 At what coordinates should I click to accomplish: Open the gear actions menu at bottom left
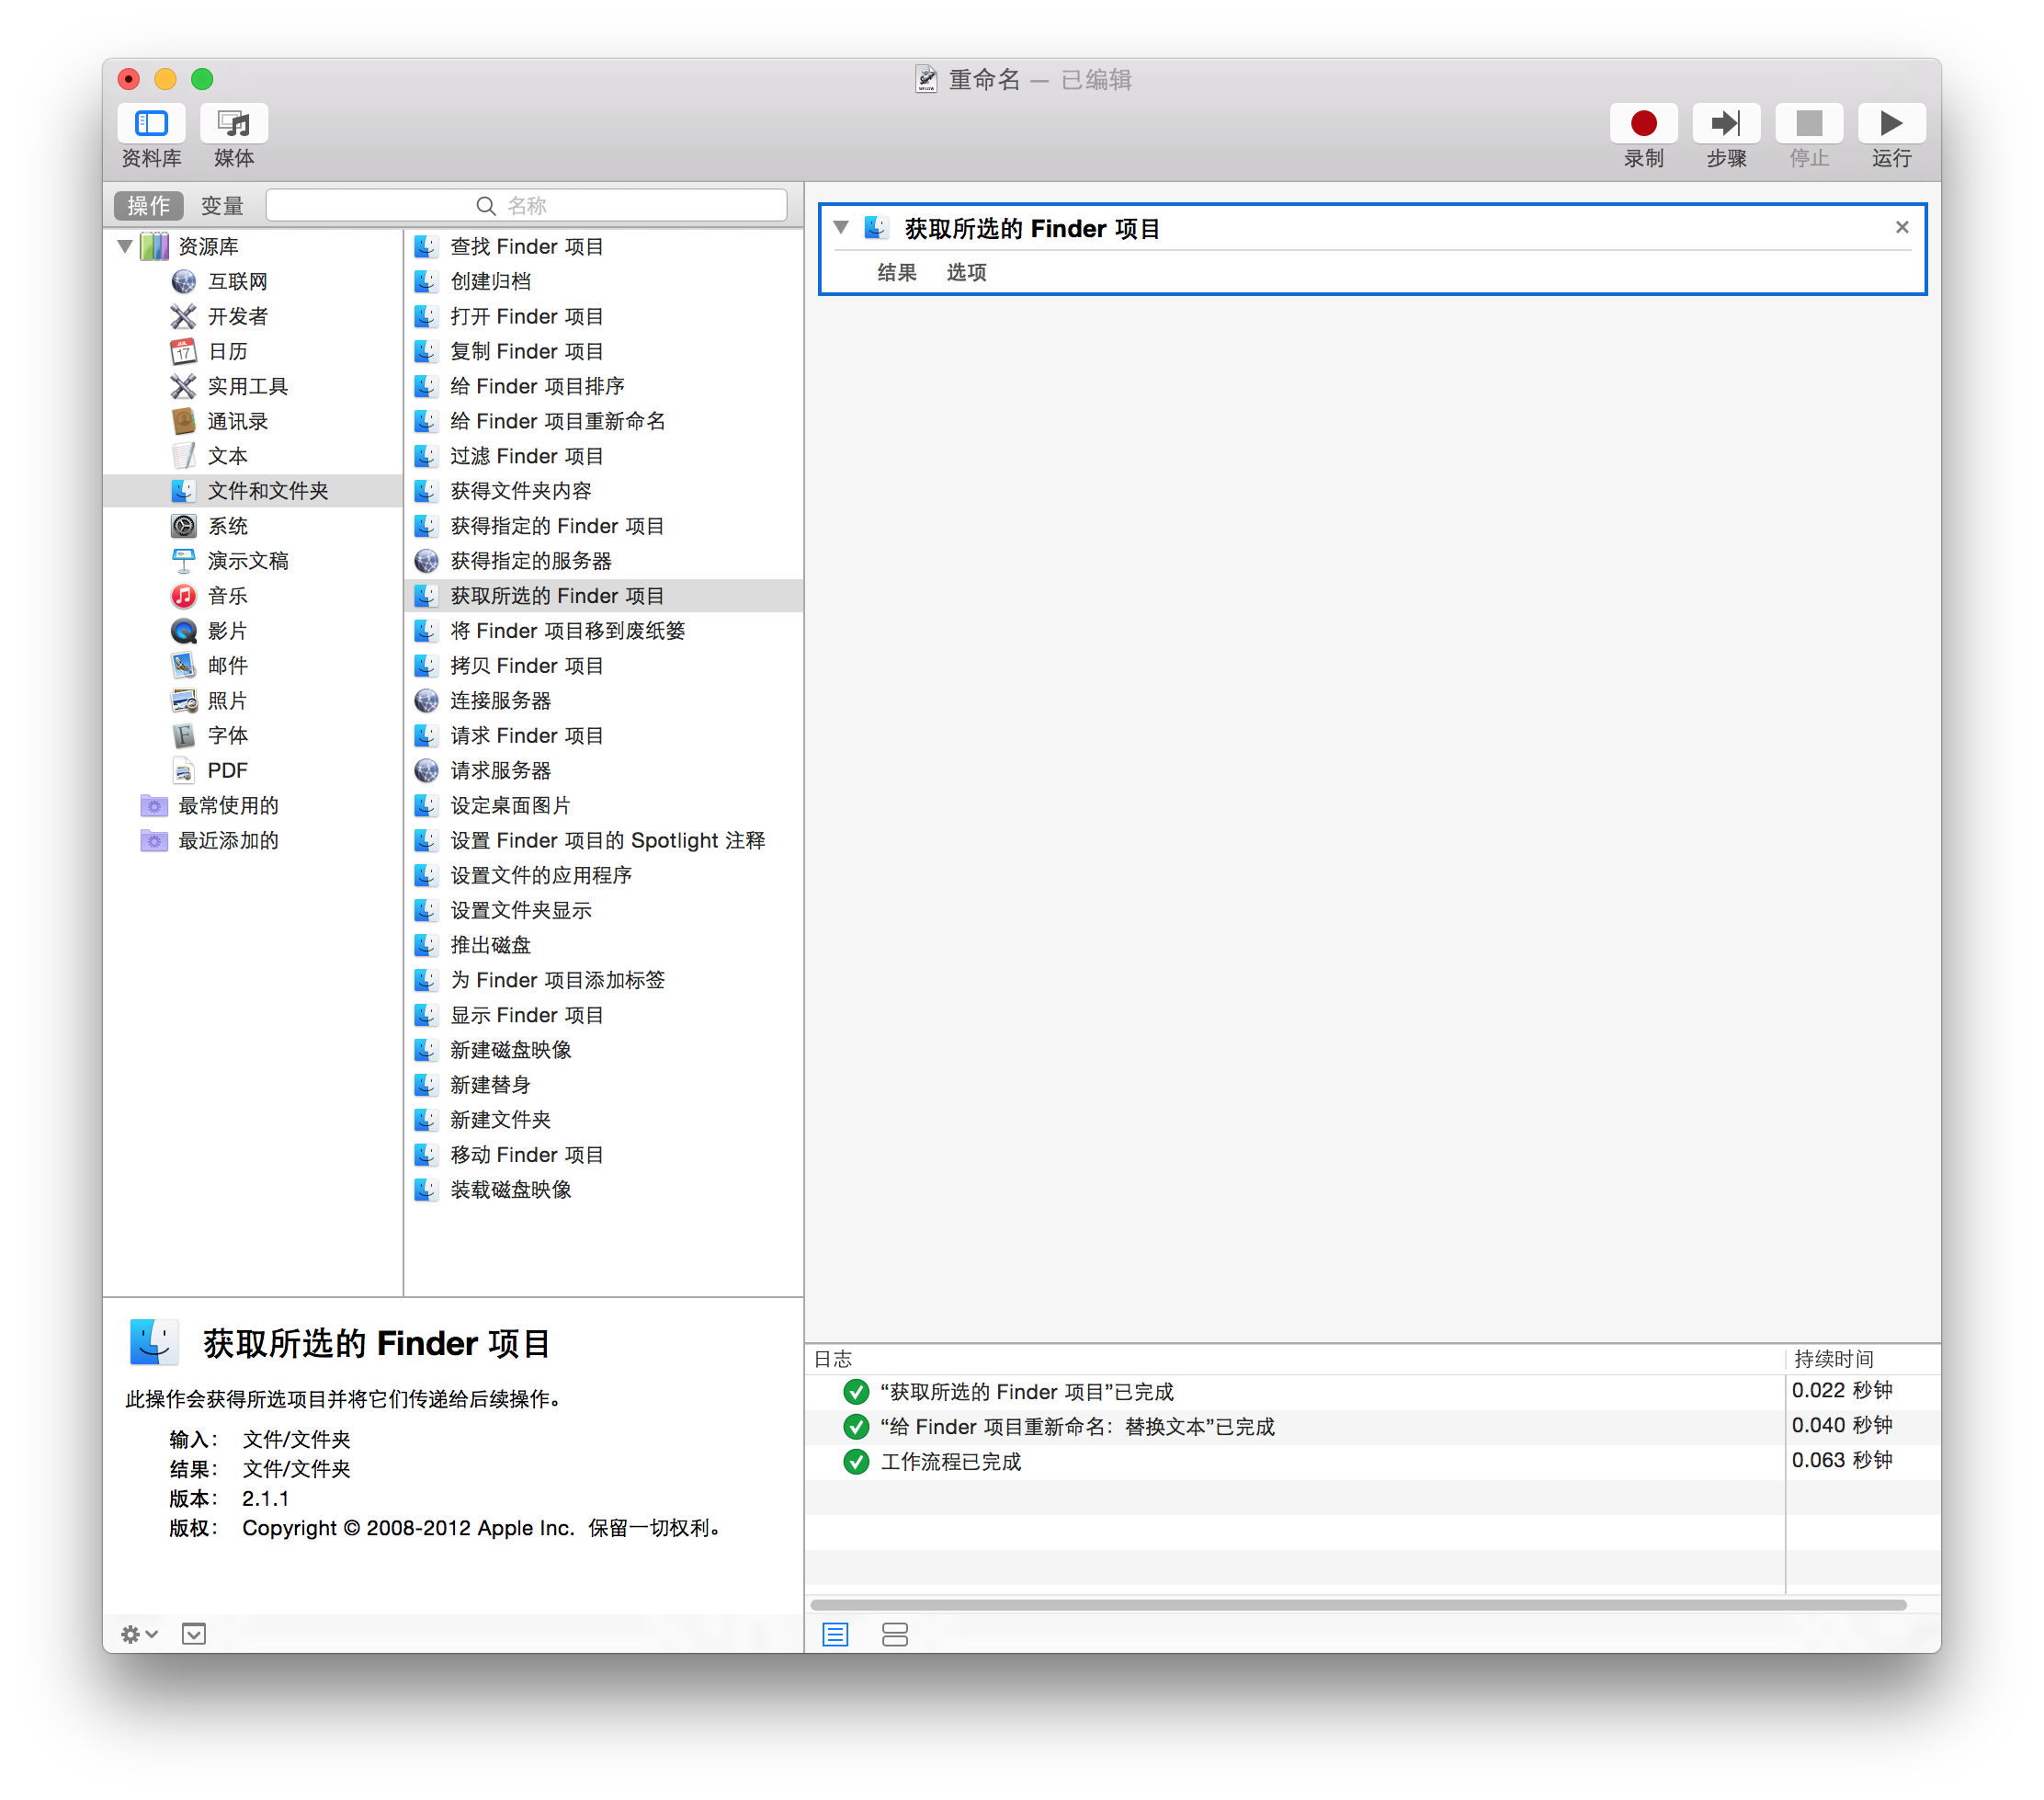[139, 1634]
